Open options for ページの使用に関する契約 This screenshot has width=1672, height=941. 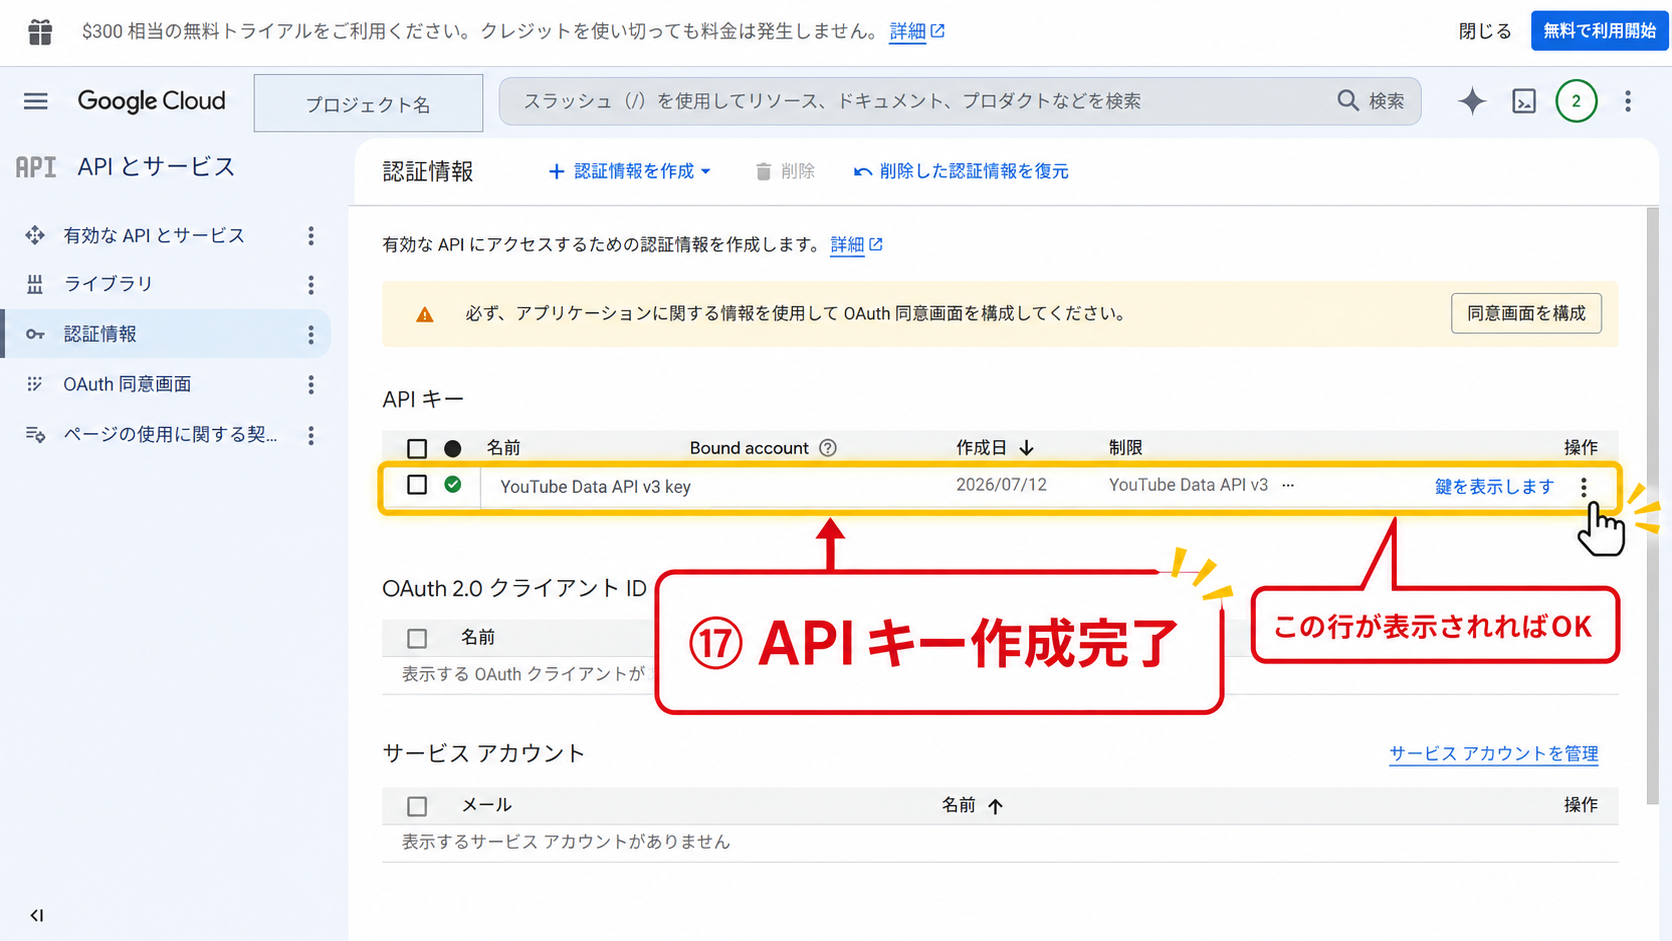(x=311, y=435)
